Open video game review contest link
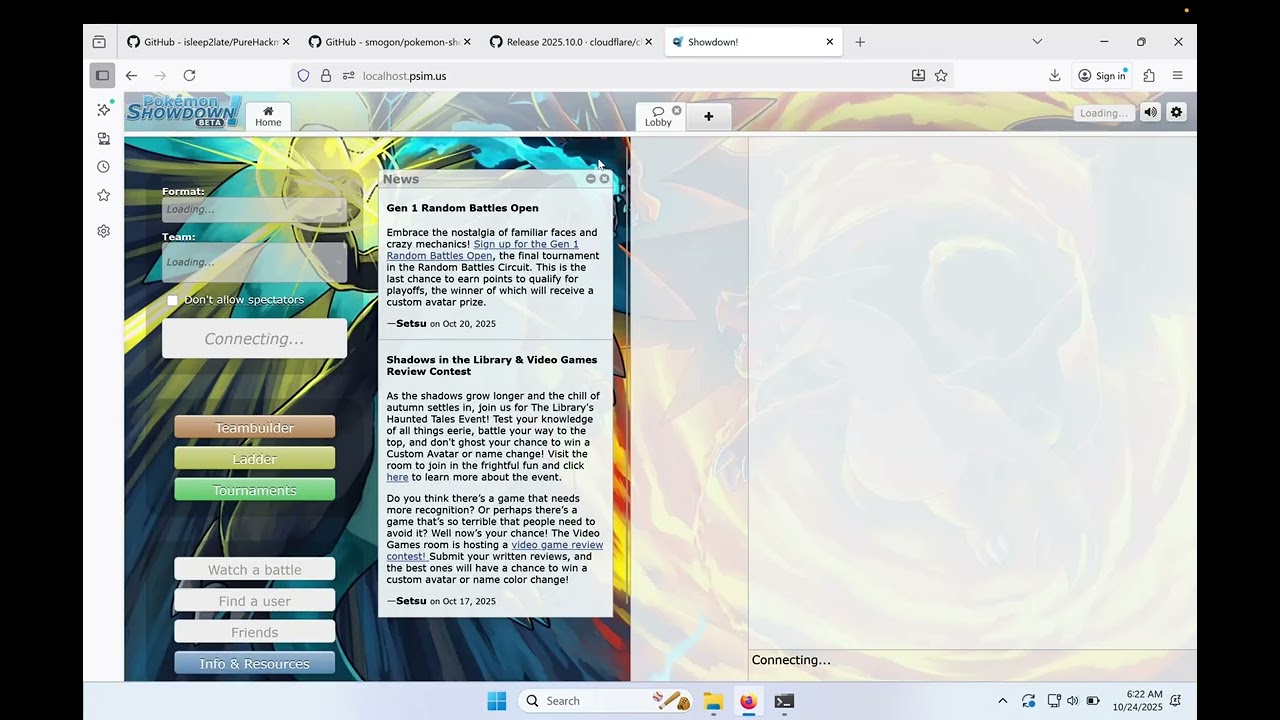 tap(495, 551)
